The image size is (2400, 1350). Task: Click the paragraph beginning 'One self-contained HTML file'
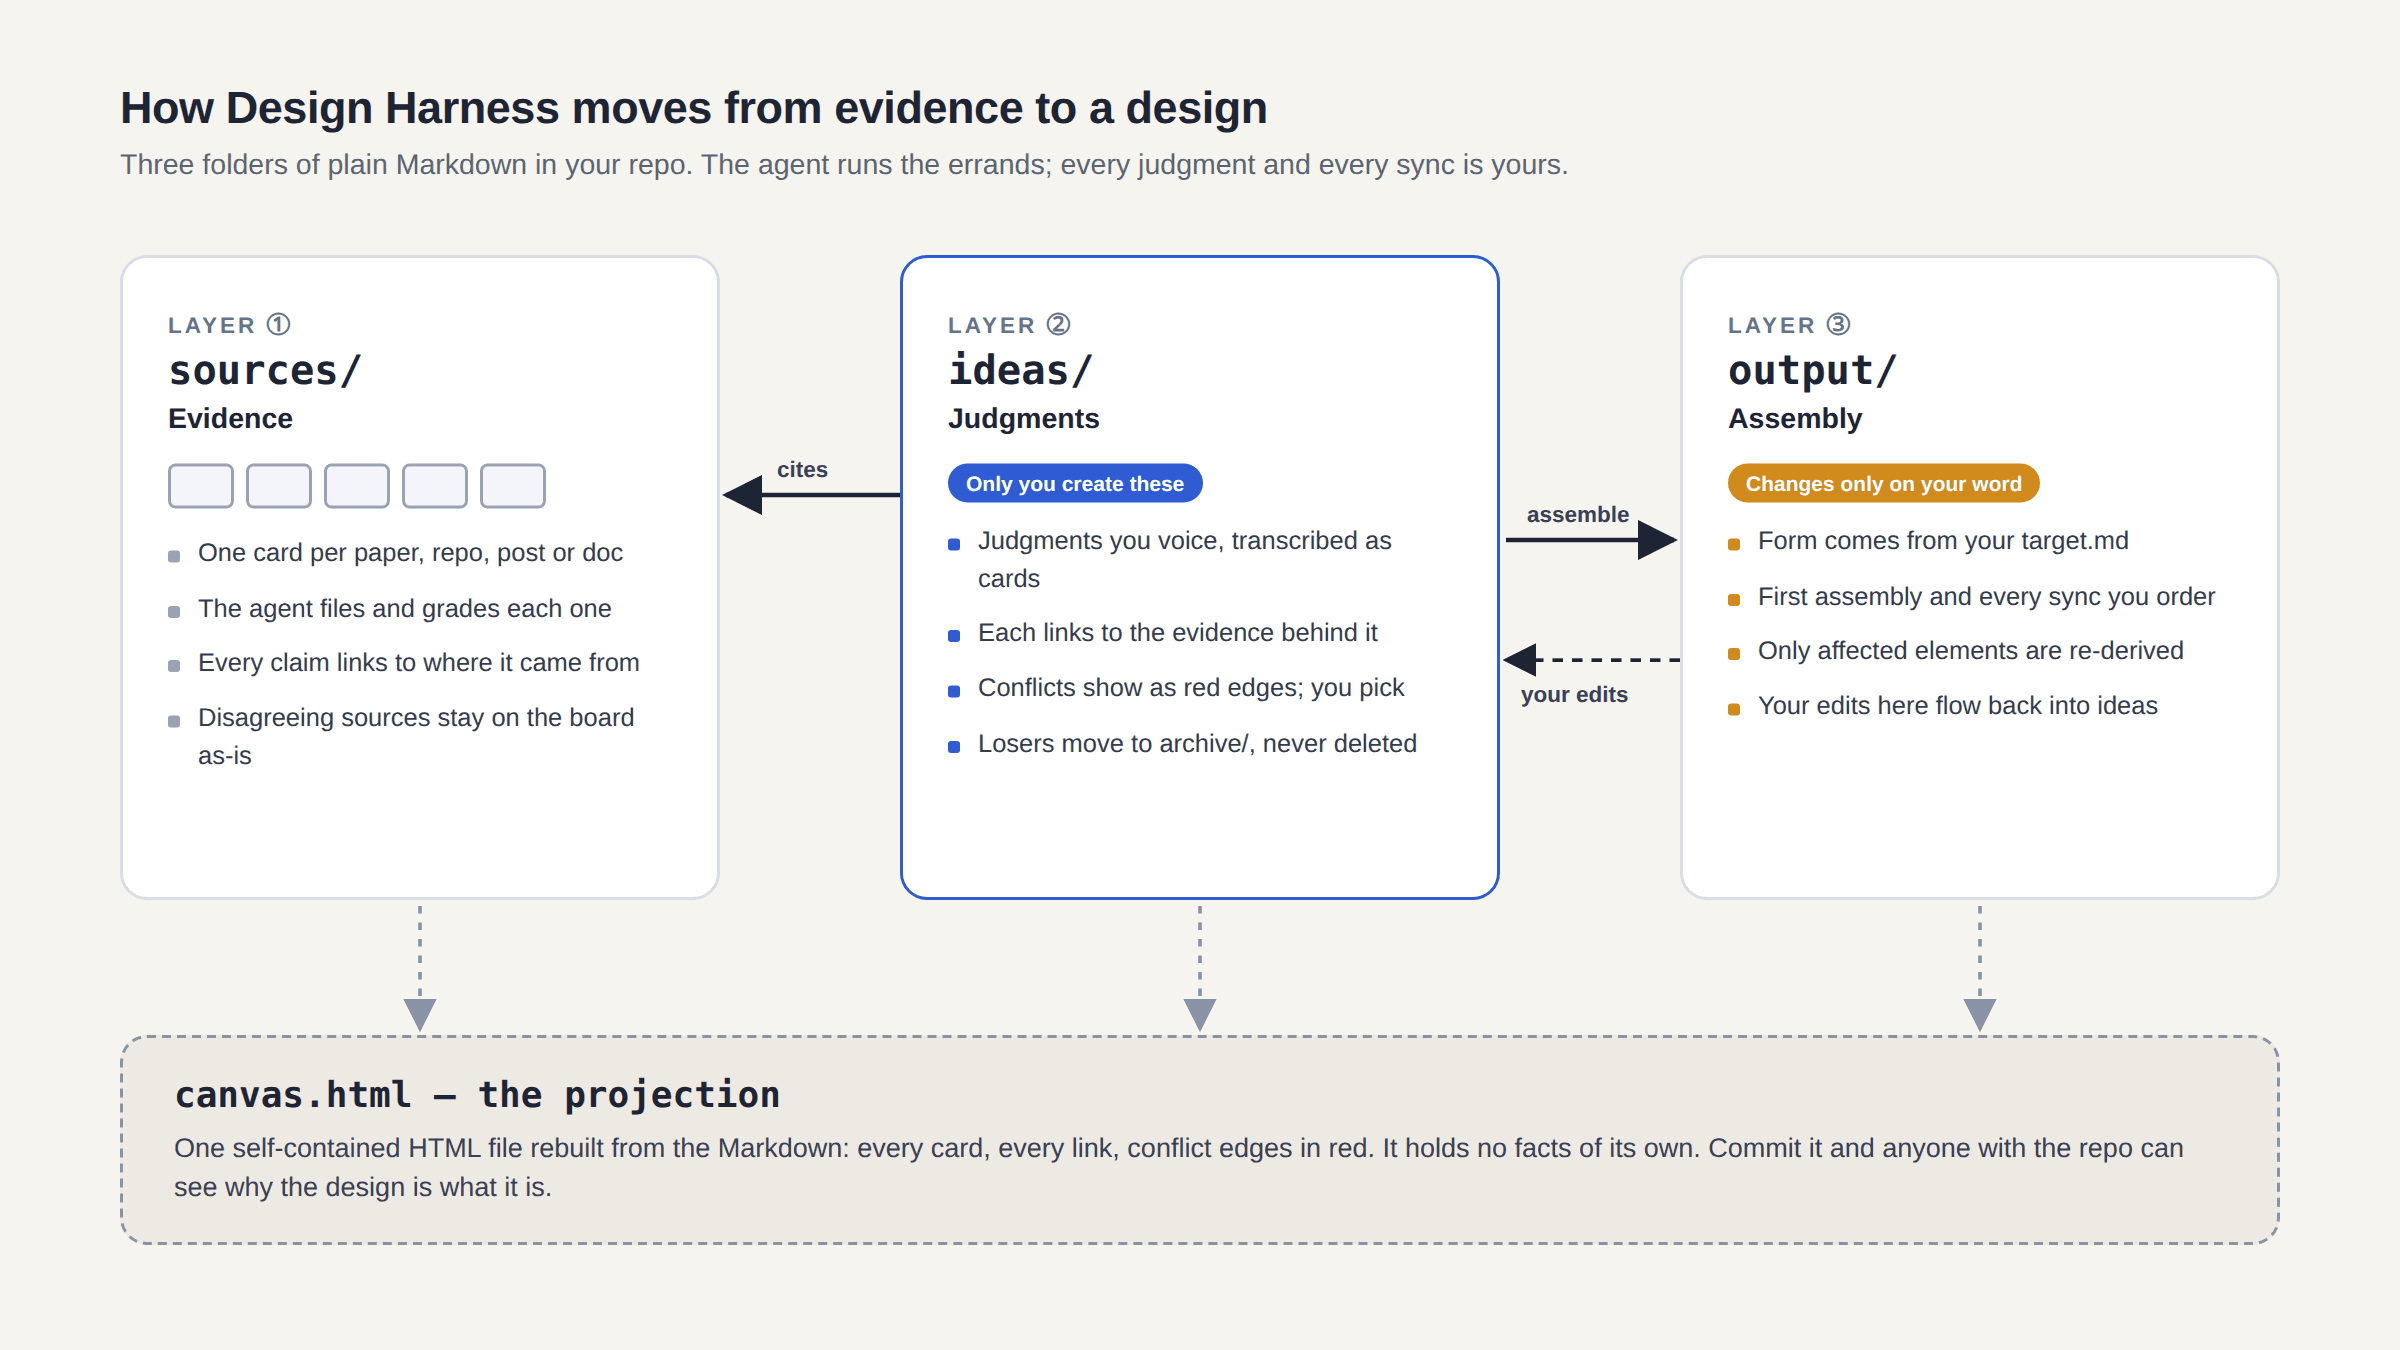[x=1178, y=1167]
